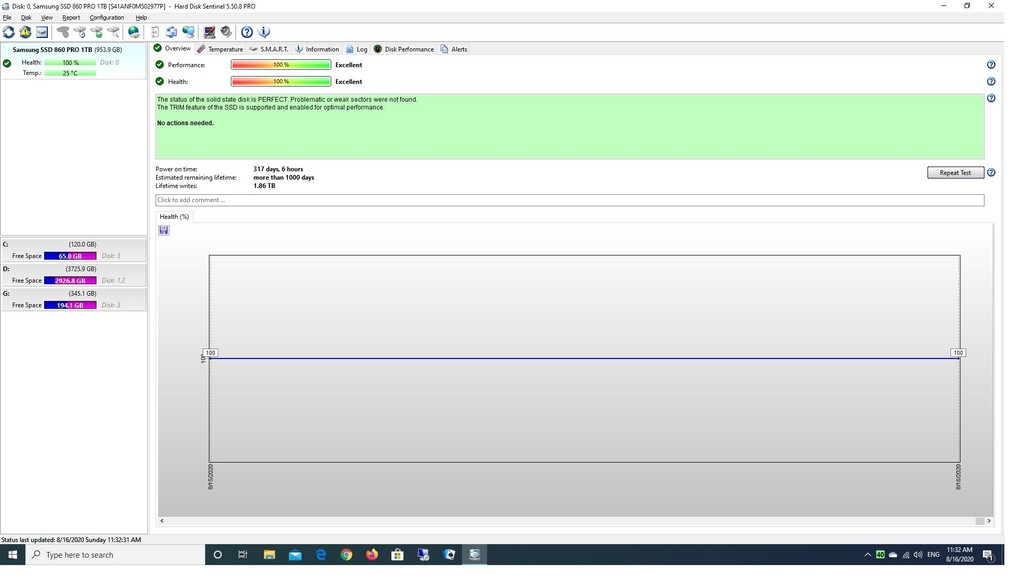
Task: Click the network computers toolbar icon
Action: [189, 32]
